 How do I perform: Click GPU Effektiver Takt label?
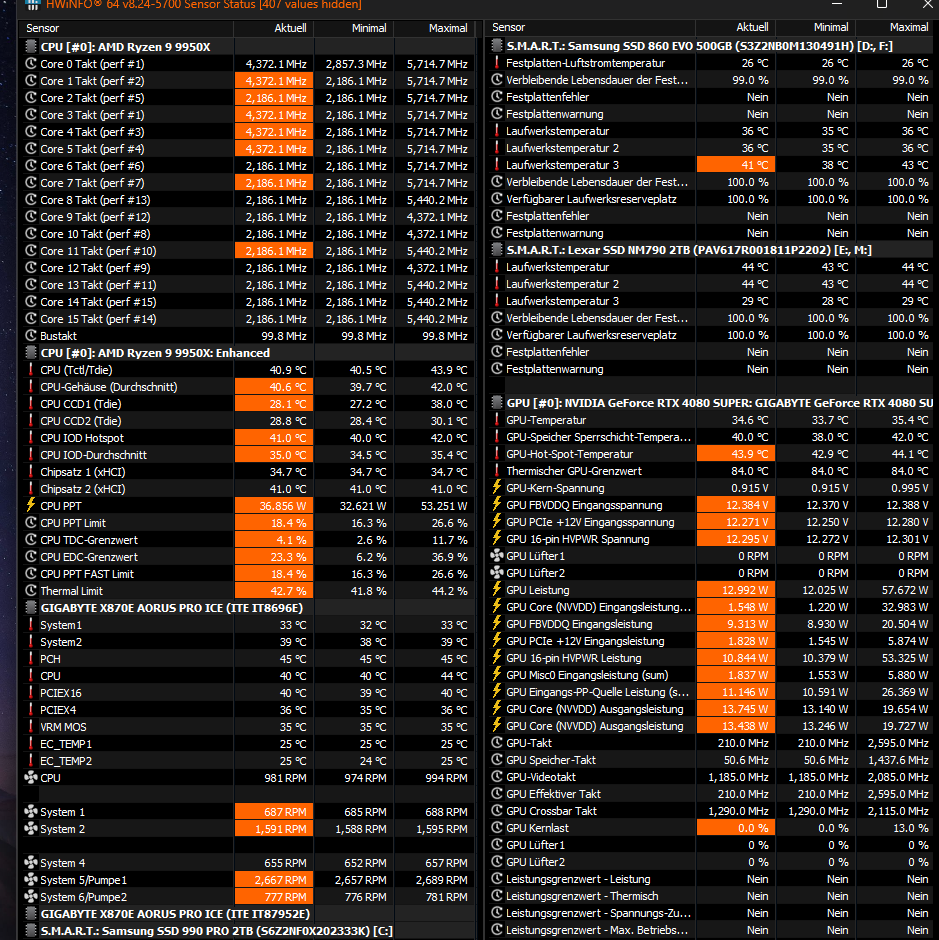coord(553,794)
